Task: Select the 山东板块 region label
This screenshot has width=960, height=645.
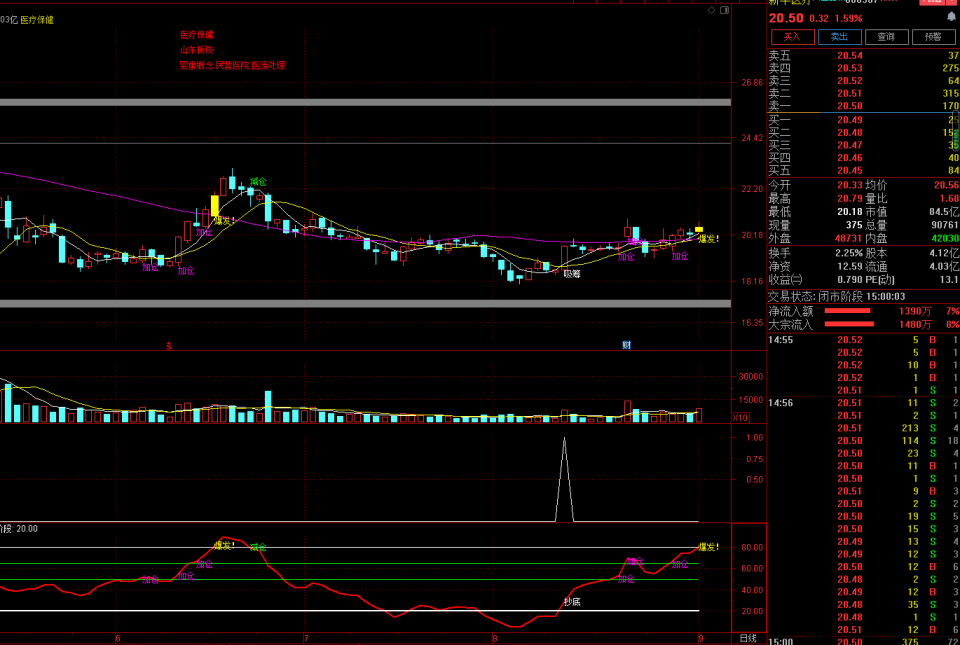Action: coord(197,50)
